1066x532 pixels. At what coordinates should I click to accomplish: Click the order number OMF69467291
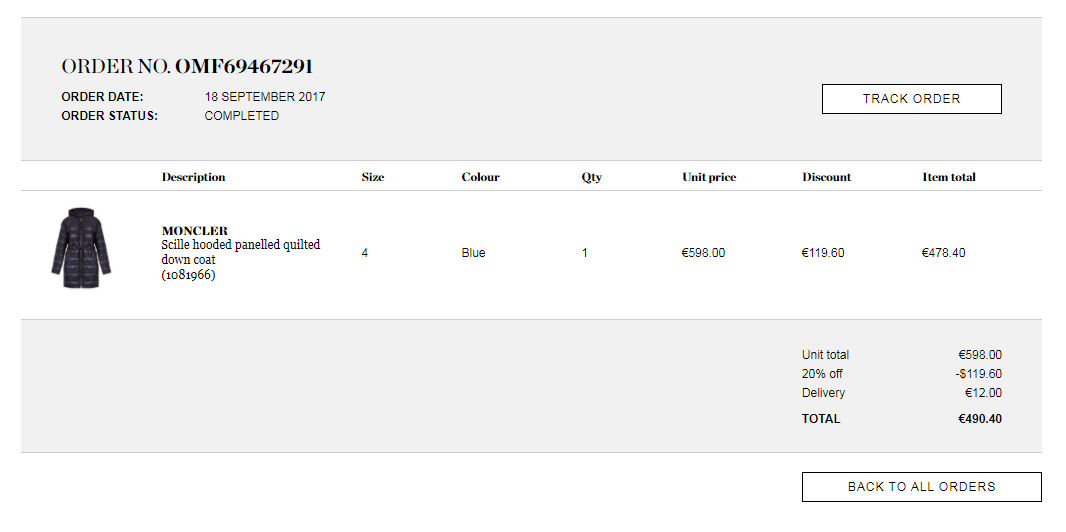[x=244, y=67]
